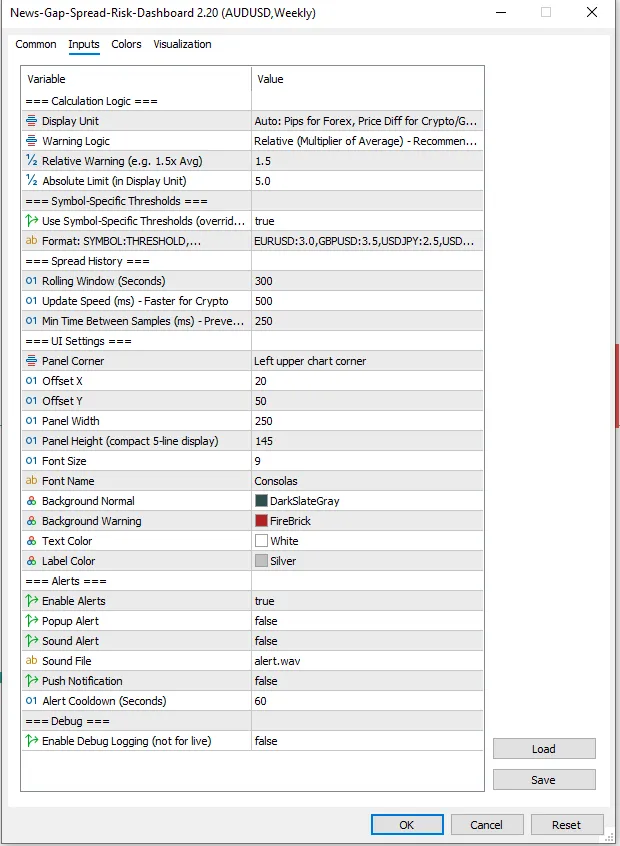Click the Variable column header
This screenshot has width=620, height=846.
tap(136, 79)
